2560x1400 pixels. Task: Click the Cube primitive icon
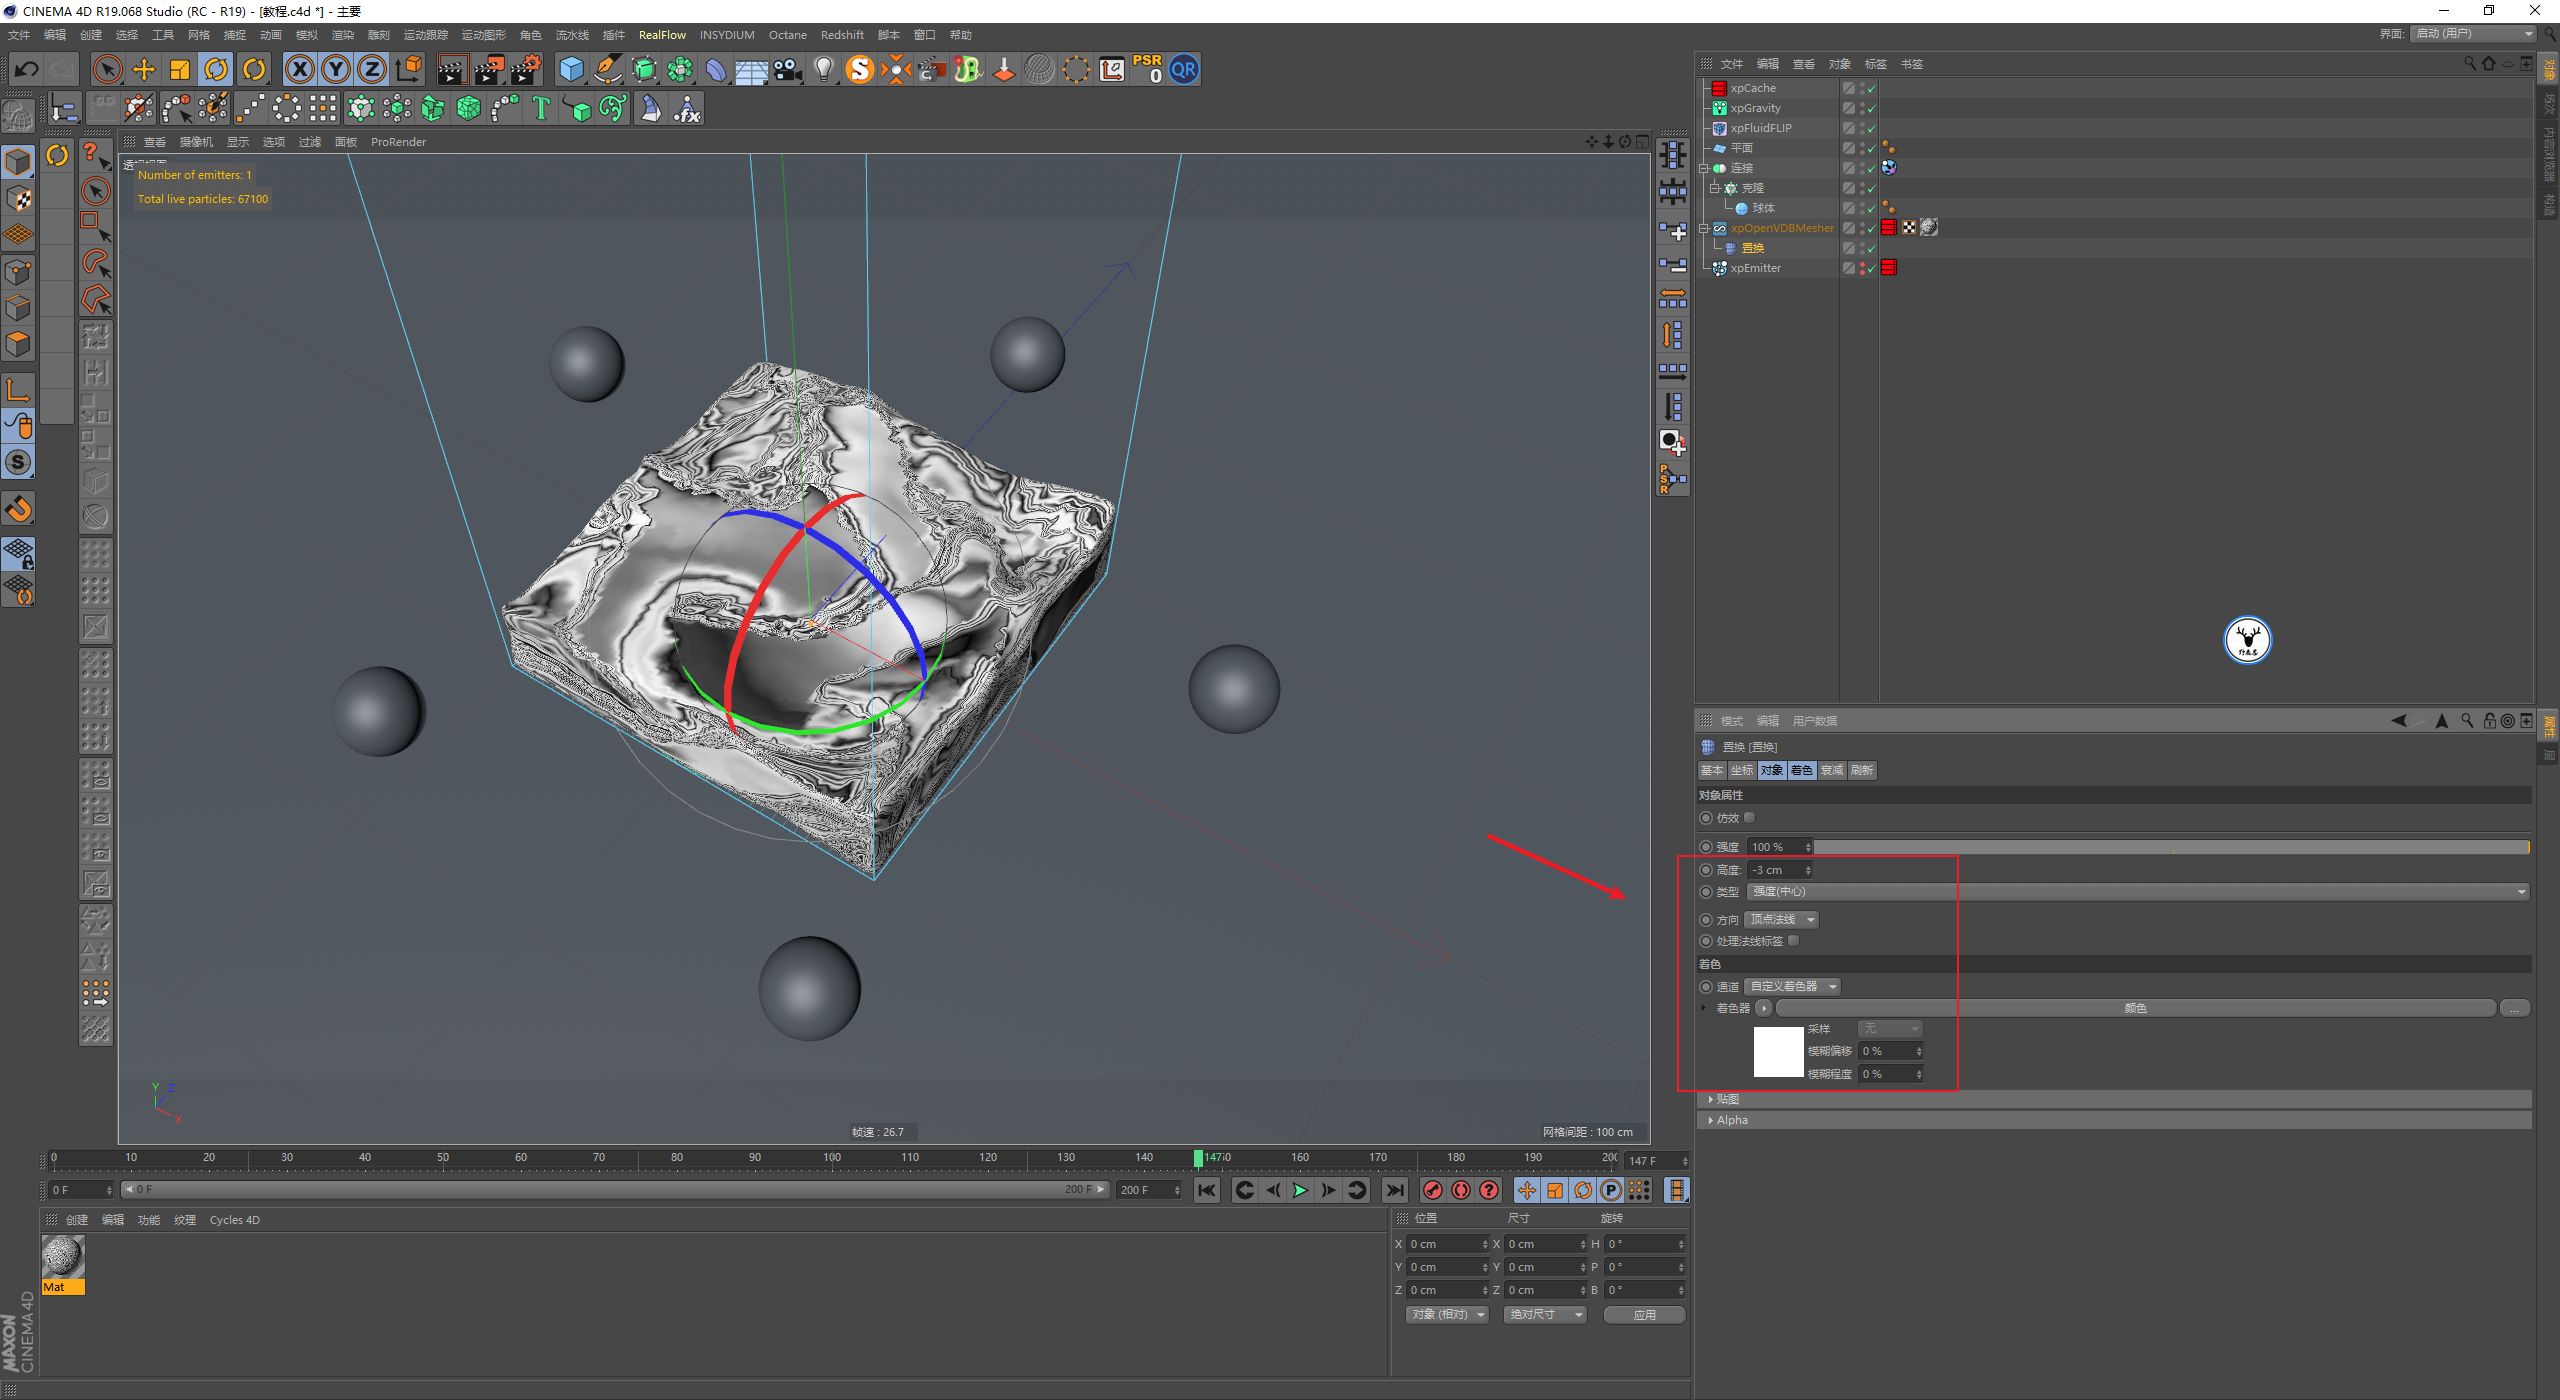(x=571, y=69)
